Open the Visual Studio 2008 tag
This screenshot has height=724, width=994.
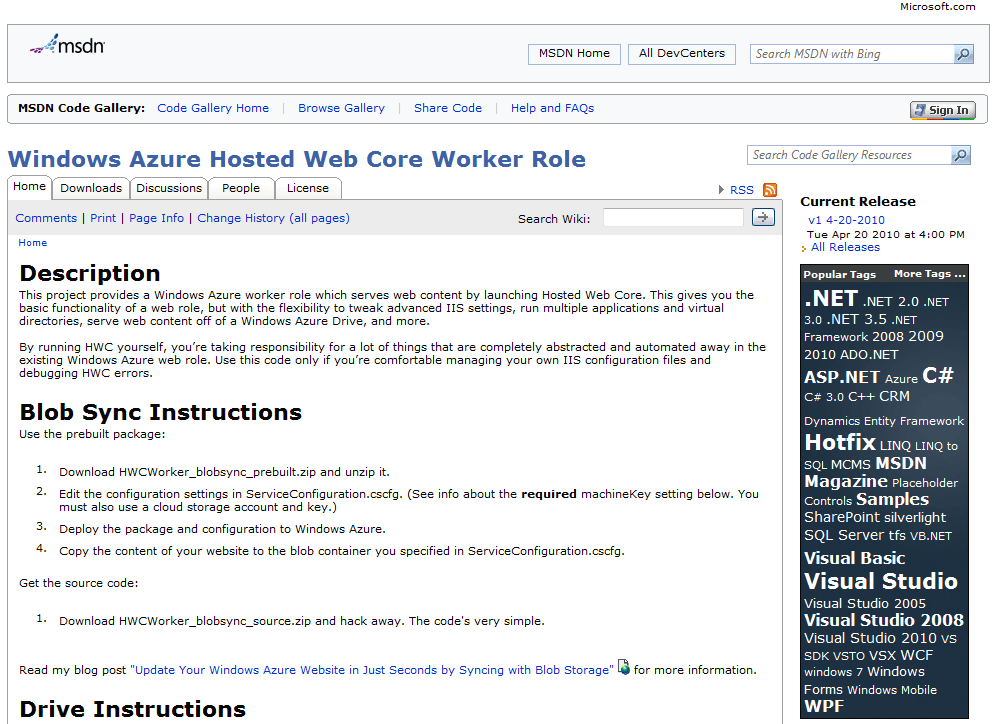pyautogui.click(x=884, y=620)
